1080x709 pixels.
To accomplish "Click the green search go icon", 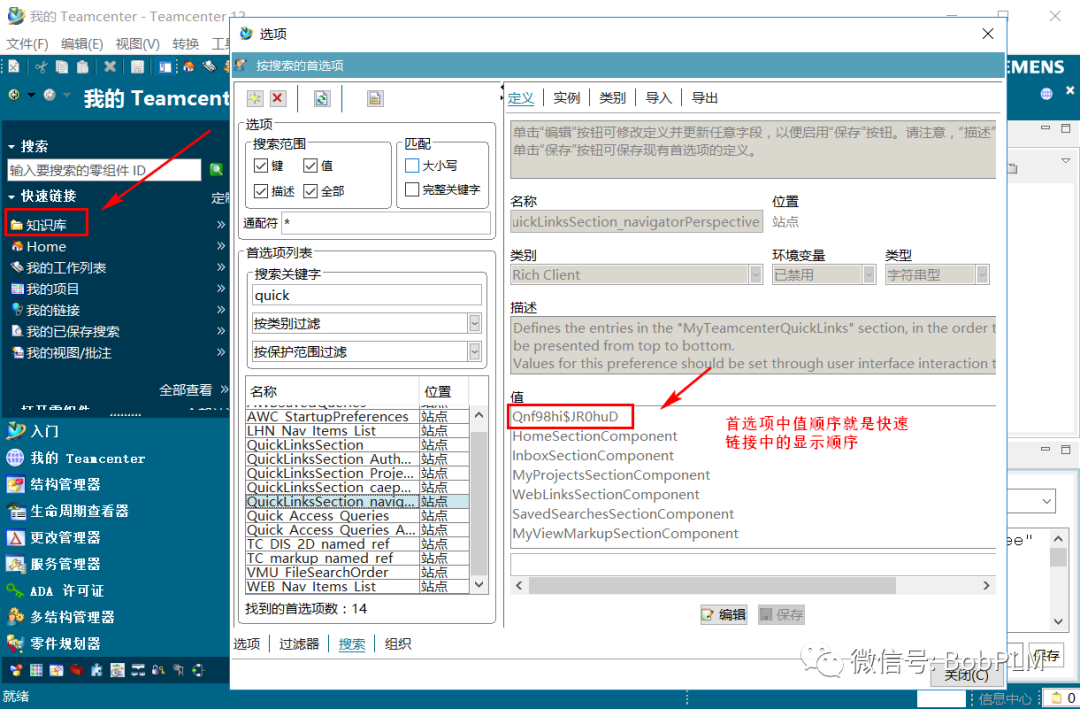I will 216,169.
